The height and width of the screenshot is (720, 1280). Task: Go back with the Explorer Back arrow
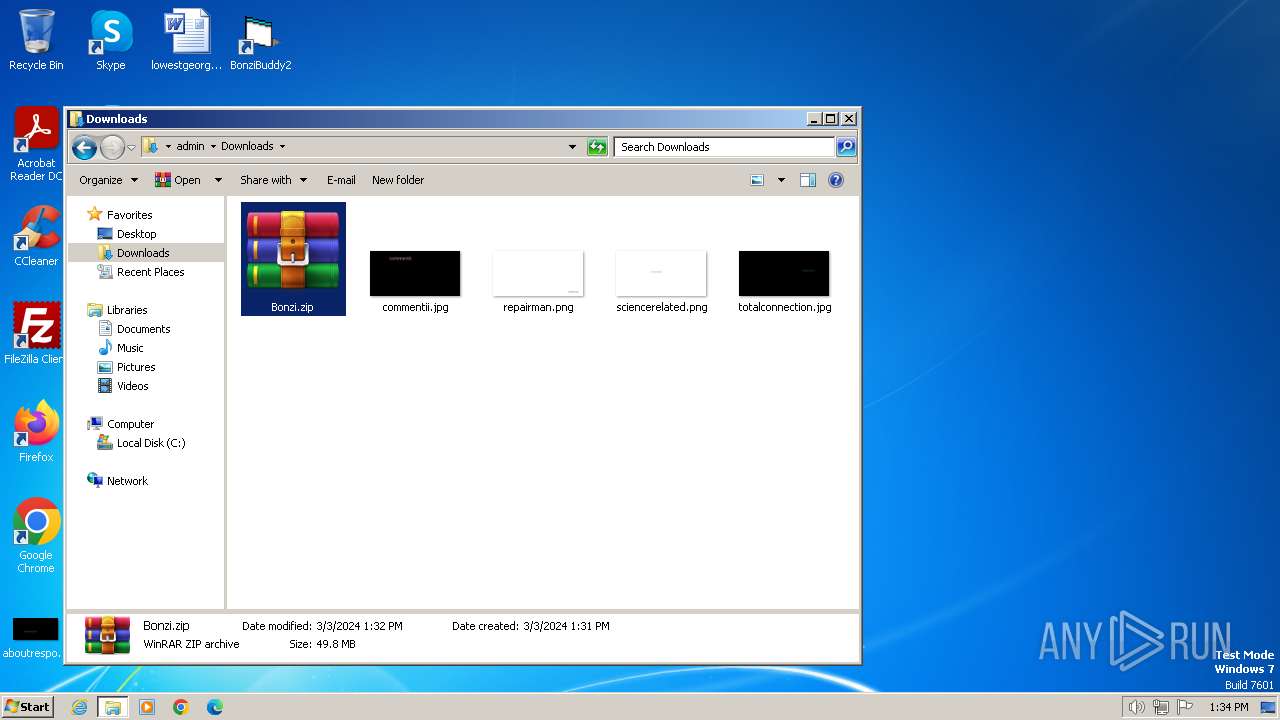pyautogui.click(x=85, y=147)
